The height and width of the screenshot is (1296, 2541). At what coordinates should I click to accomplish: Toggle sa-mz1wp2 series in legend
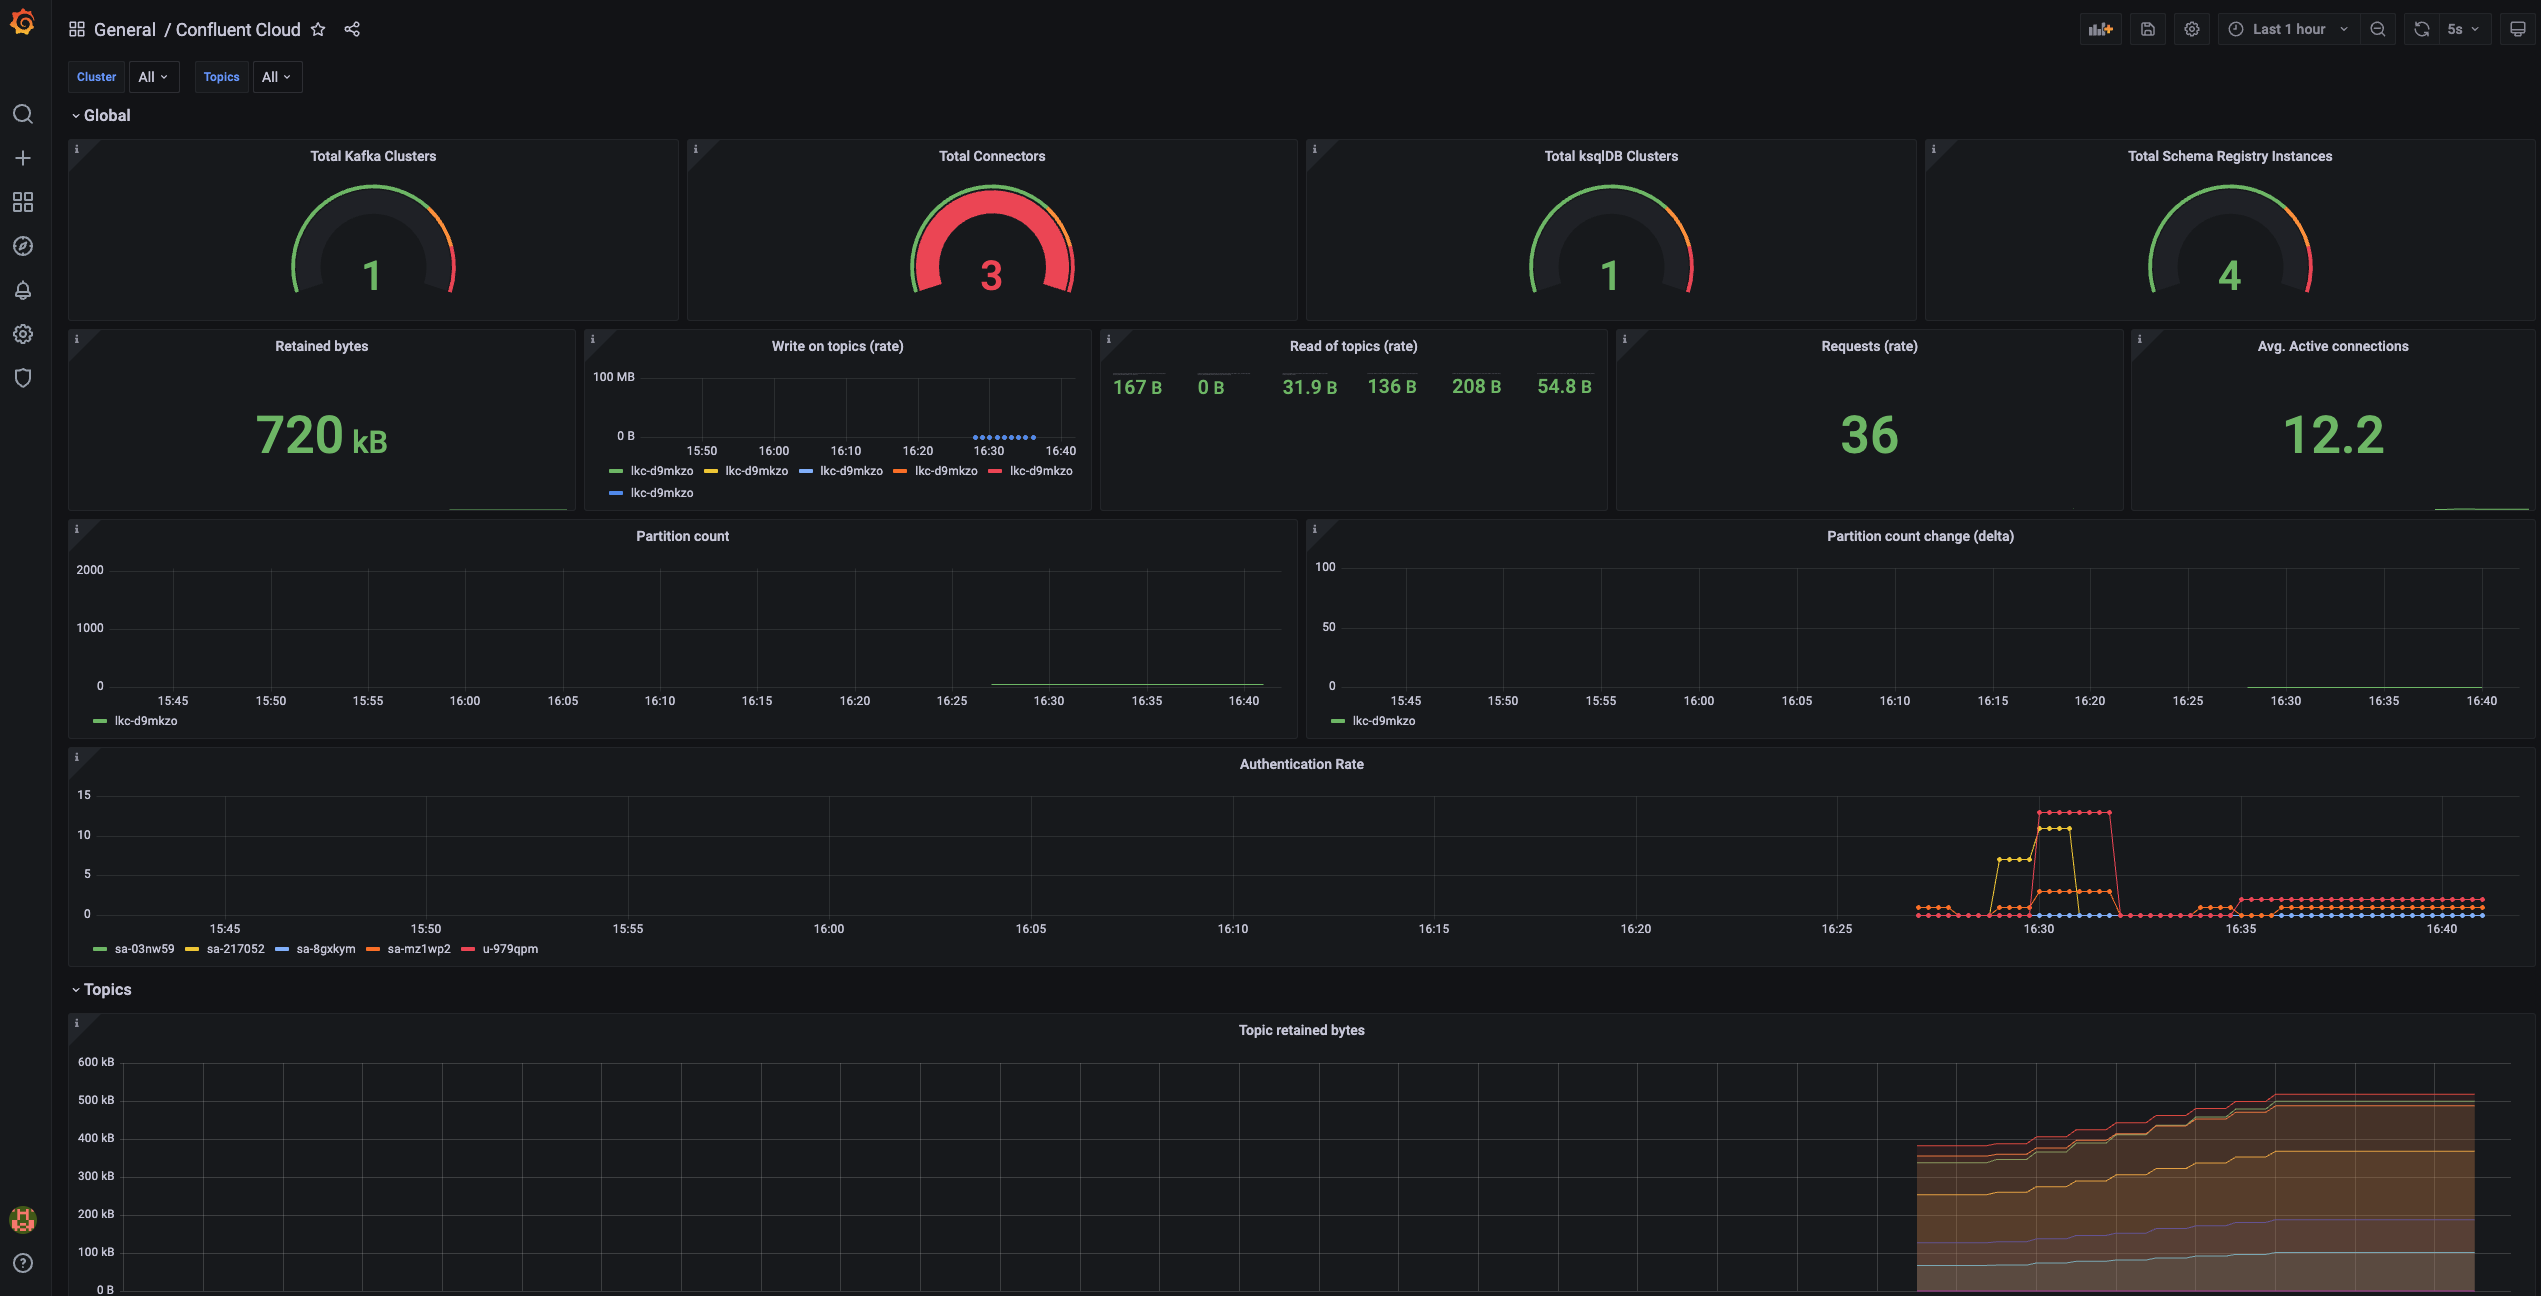pyautogui.click(x=418, y=949)
